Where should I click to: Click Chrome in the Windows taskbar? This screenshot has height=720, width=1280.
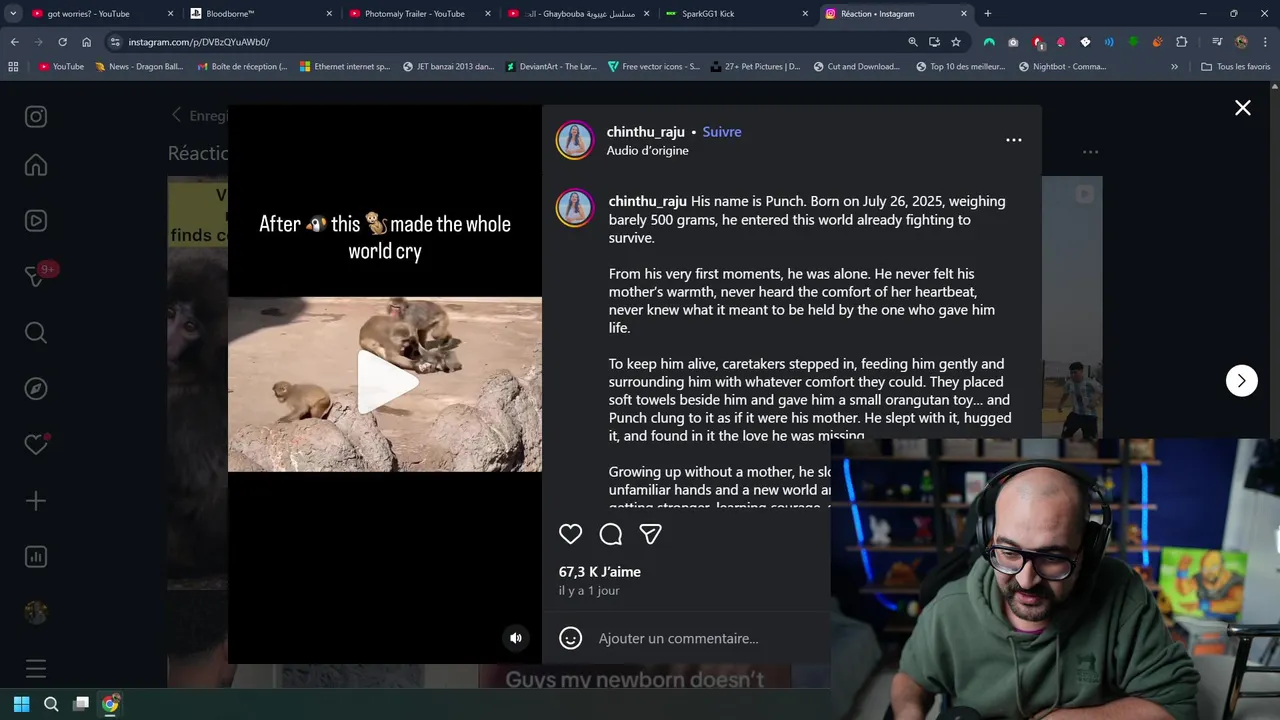point(111,704)
